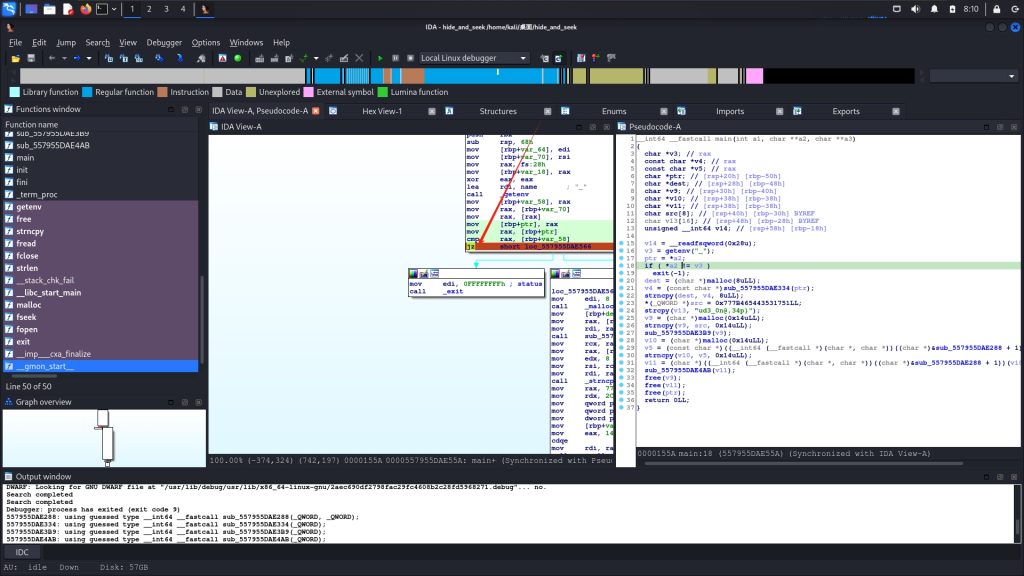The height and width of the screenshot is (576, 1024).
Task: Click the Lumina function legend color swatch
Action: [x=383, y=92]
